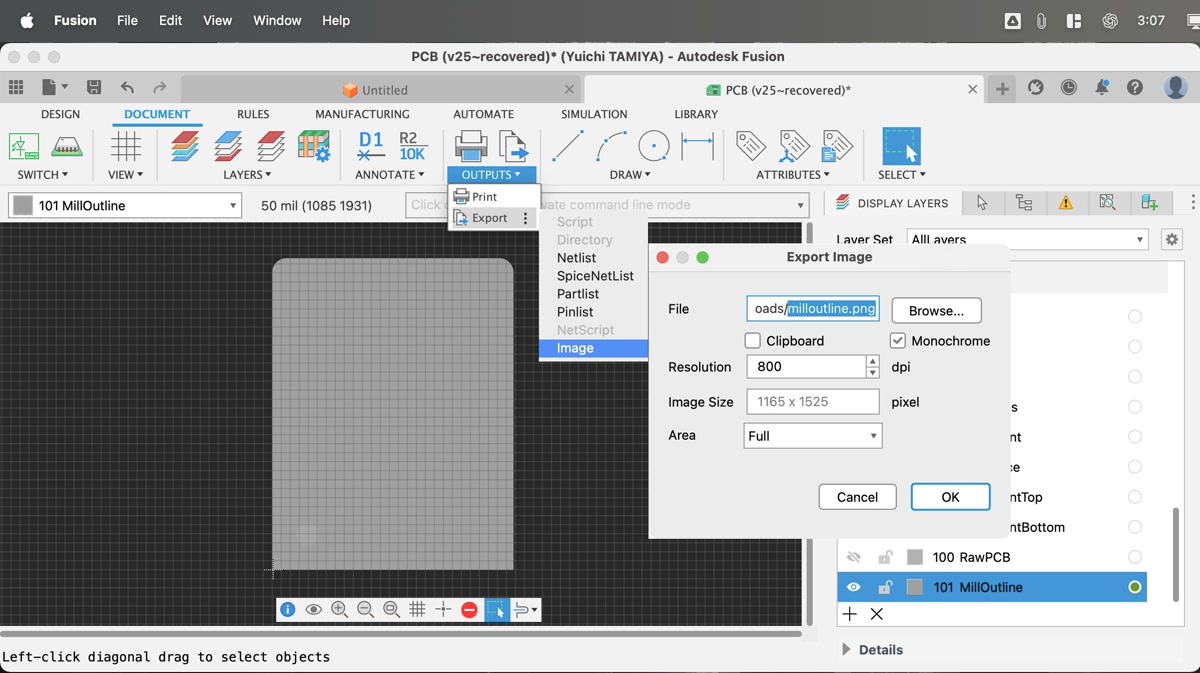Open the Window menu in menu bar
This screenshot has height=673, width=1200.
(277, 20)
